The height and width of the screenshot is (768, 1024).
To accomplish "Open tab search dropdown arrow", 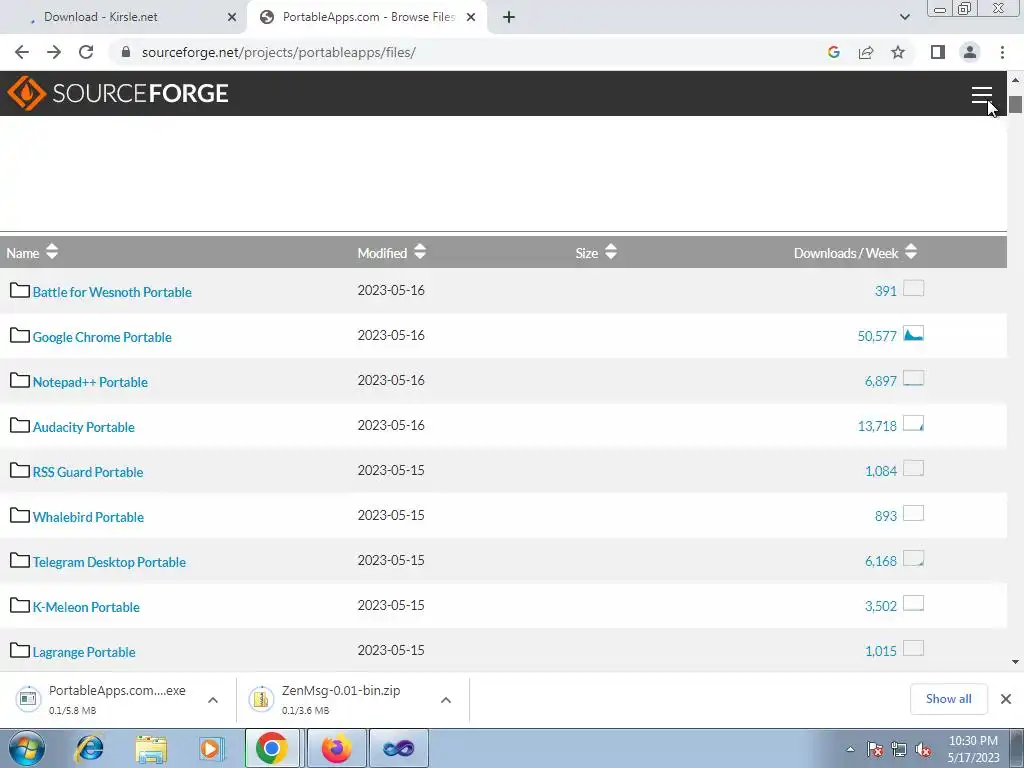I will pyautogui.click(x=904, y=17).
